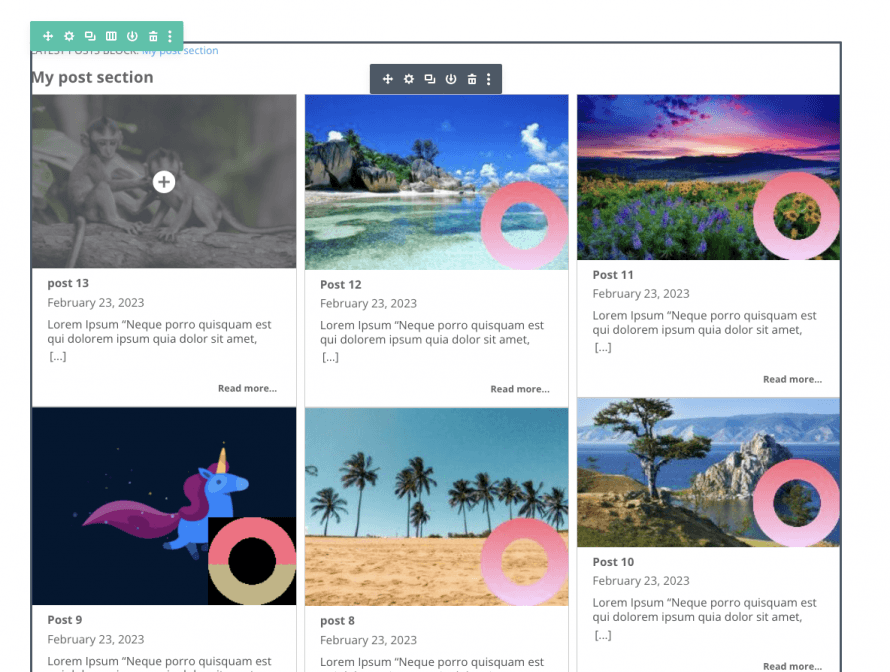The height and width of the screenshot is (672, 890).
Task: Save row to library from green toolbar
Action: pyautogui.click(x=132, y=36)
